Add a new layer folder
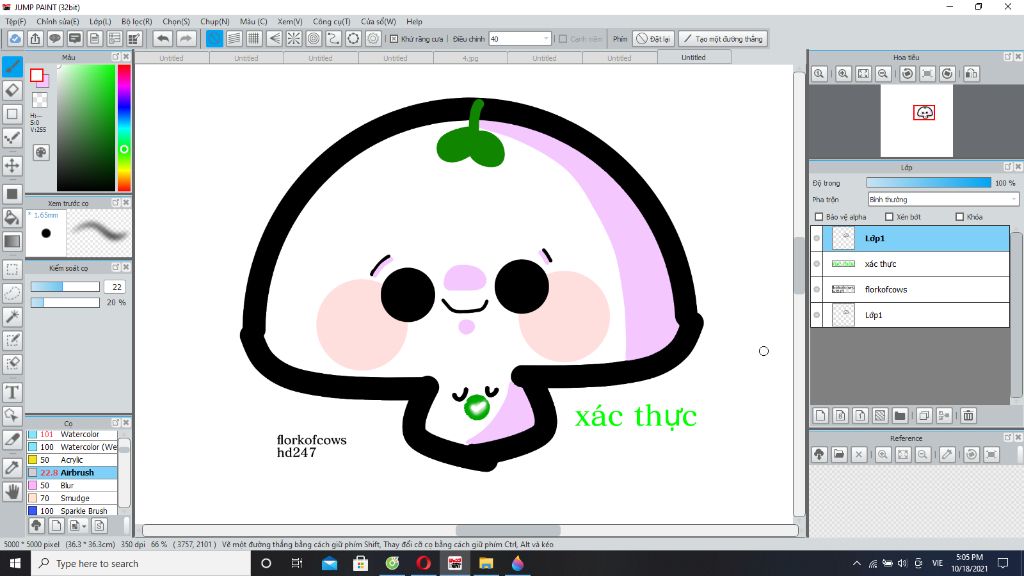1024x576 pixels. click(900, 415)
